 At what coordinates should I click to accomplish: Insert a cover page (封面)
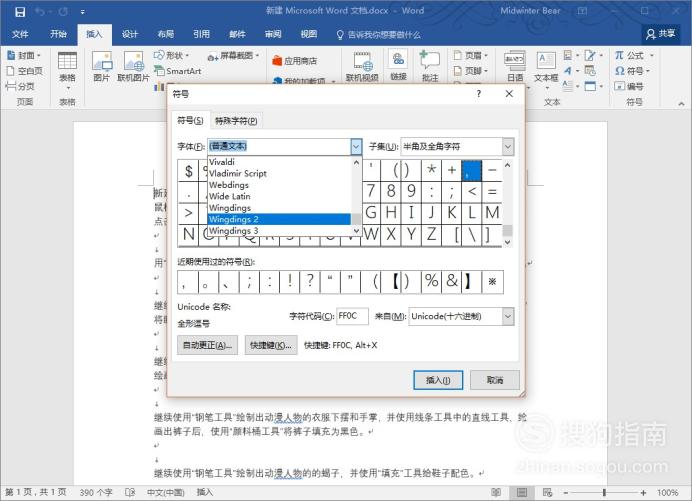pyautogui.click(x=24, y=56)
